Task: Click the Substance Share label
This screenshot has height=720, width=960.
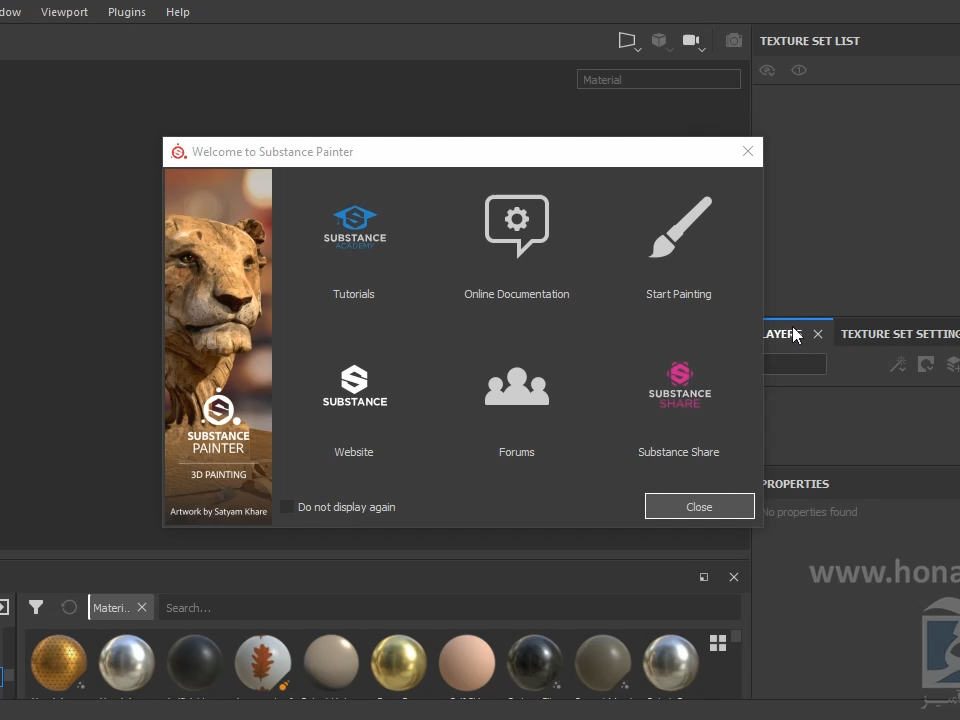Action: (678, 452)
